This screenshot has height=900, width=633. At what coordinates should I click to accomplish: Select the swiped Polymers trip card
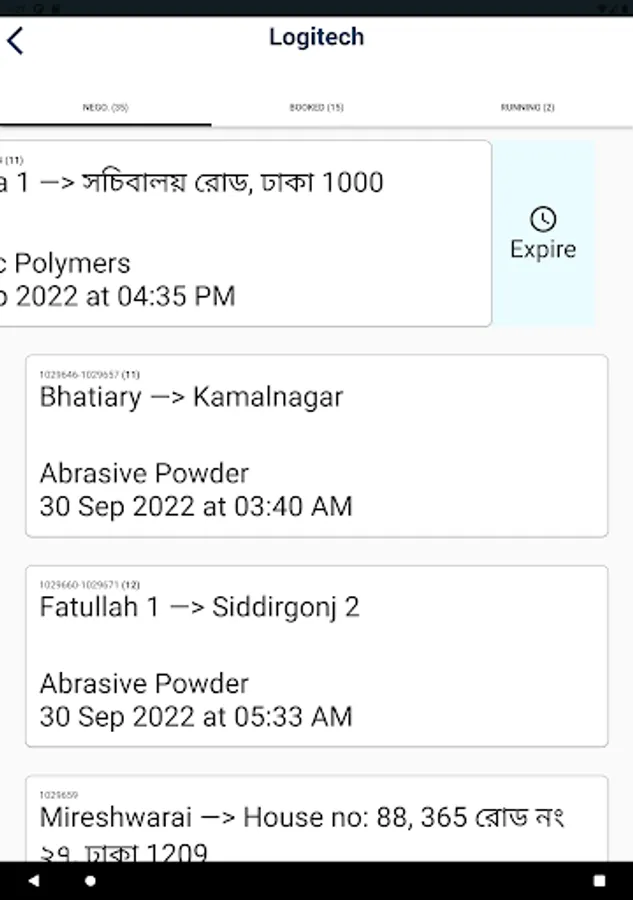(x=246, y=234)
